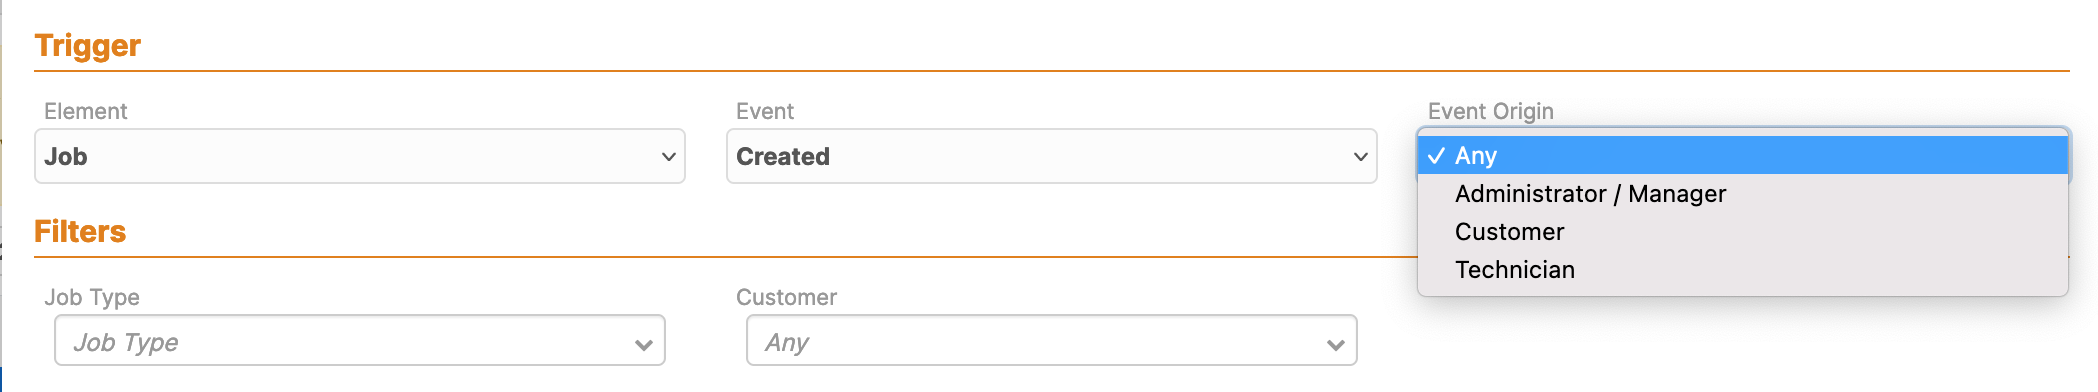Click the Event Origin field label

(x=1491, y=111)
